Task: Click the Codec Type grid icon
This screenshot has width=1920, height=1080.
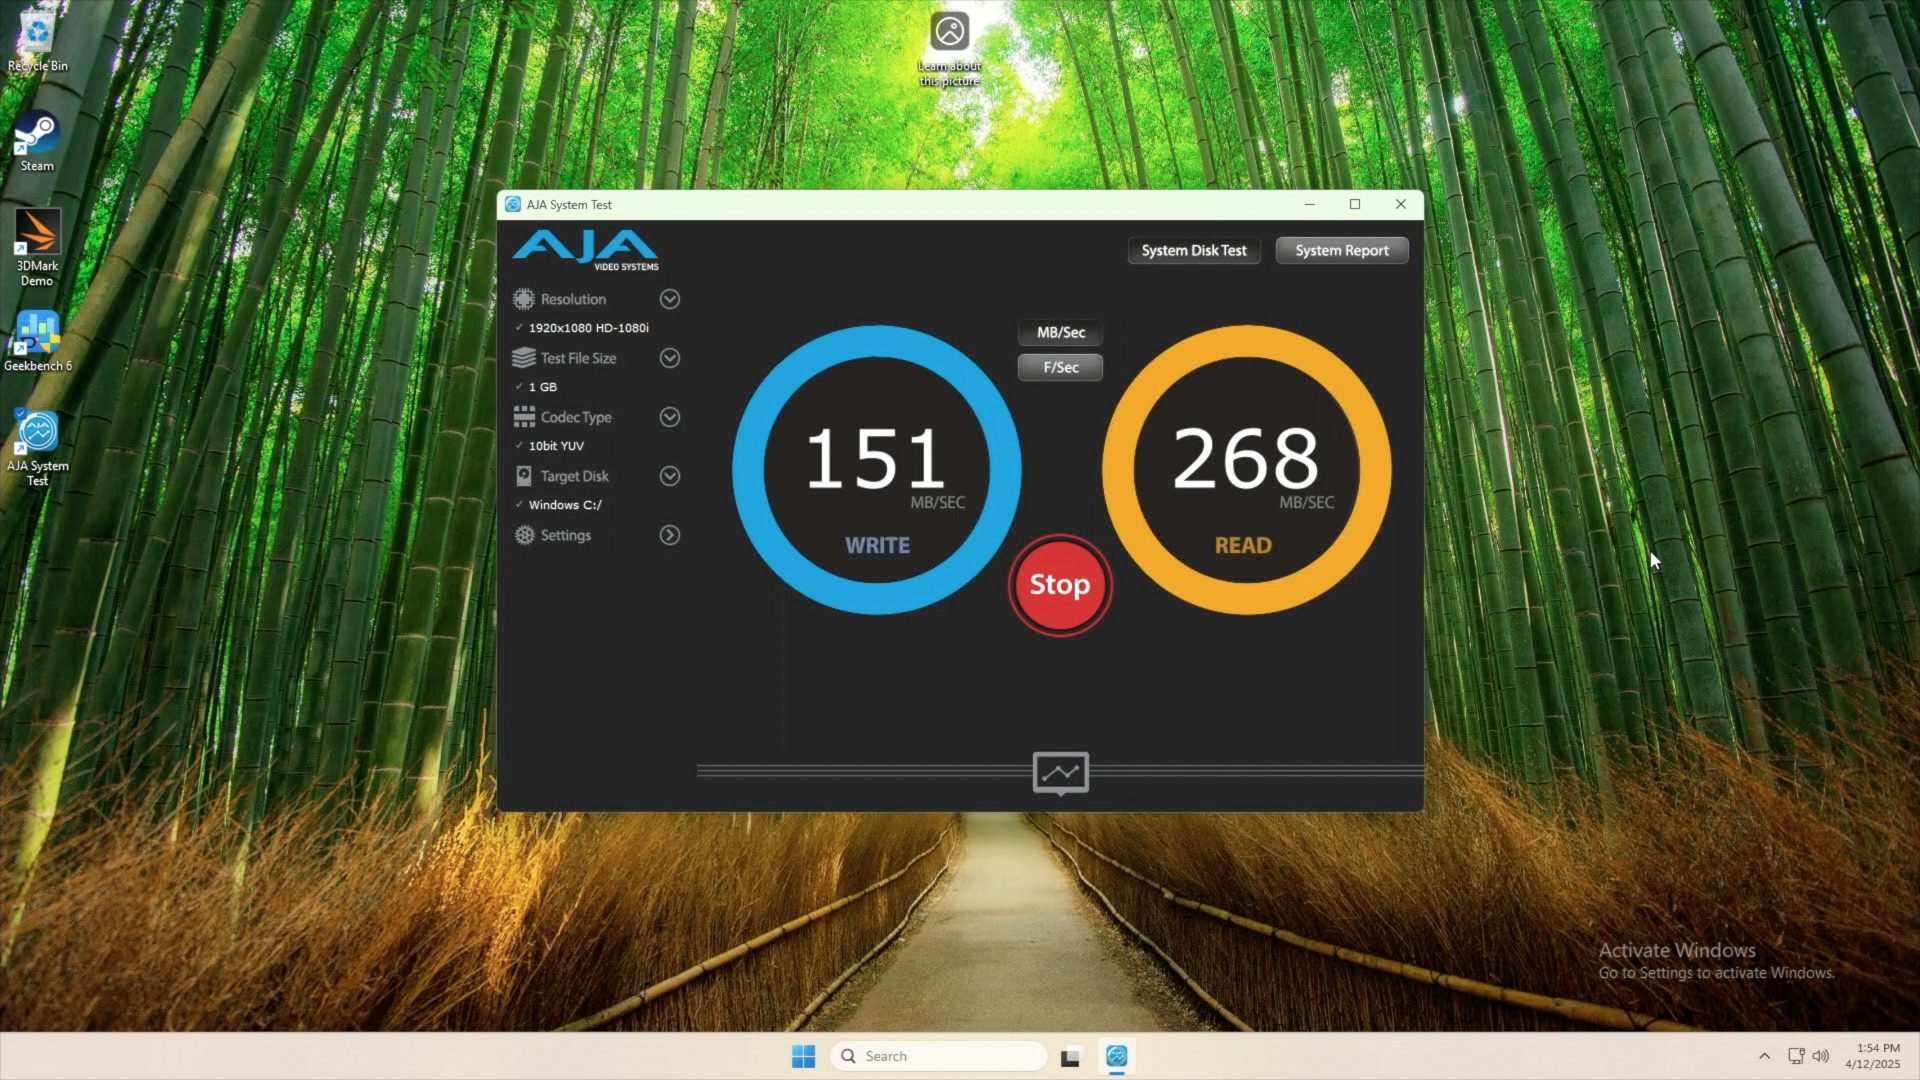Action: point(523,417)
